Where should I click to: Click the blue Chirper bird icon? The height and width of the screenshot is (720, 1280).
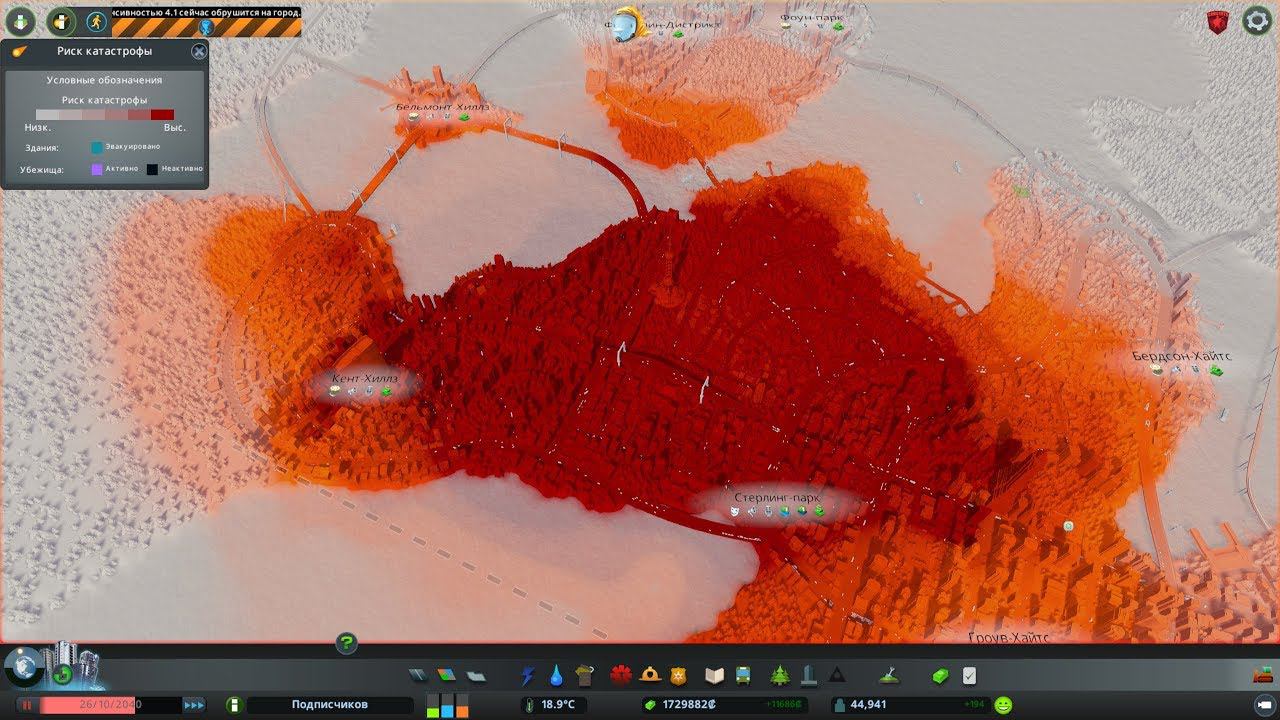pyautogui.click(x=207, y=27)
